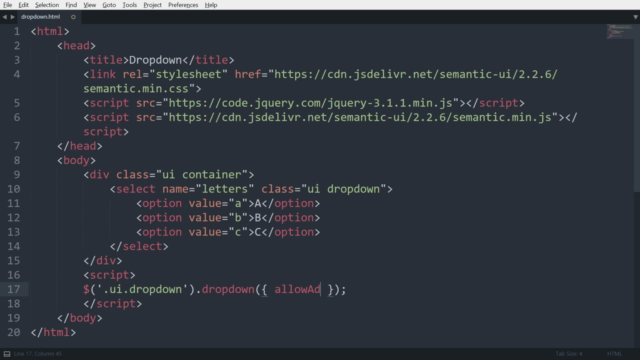Go to previous tab with left arrow
This screenshot has height=360, width=640.
(4, 17)
